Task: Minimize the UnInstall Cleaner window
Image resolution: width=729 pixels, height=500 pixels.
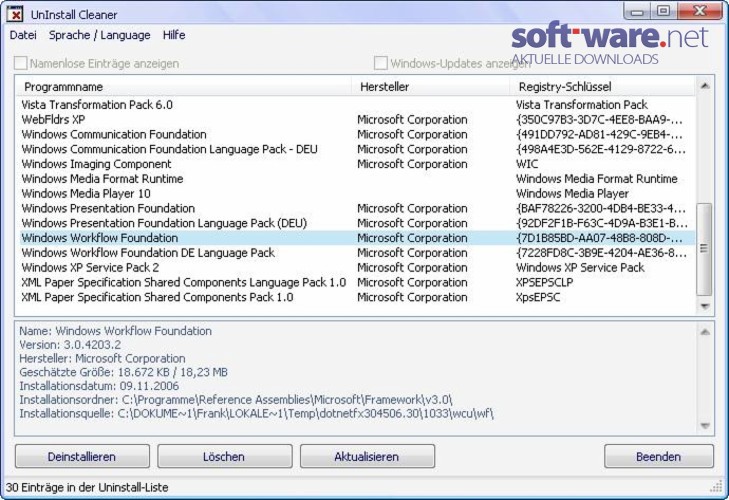Action: coord(637,11)
